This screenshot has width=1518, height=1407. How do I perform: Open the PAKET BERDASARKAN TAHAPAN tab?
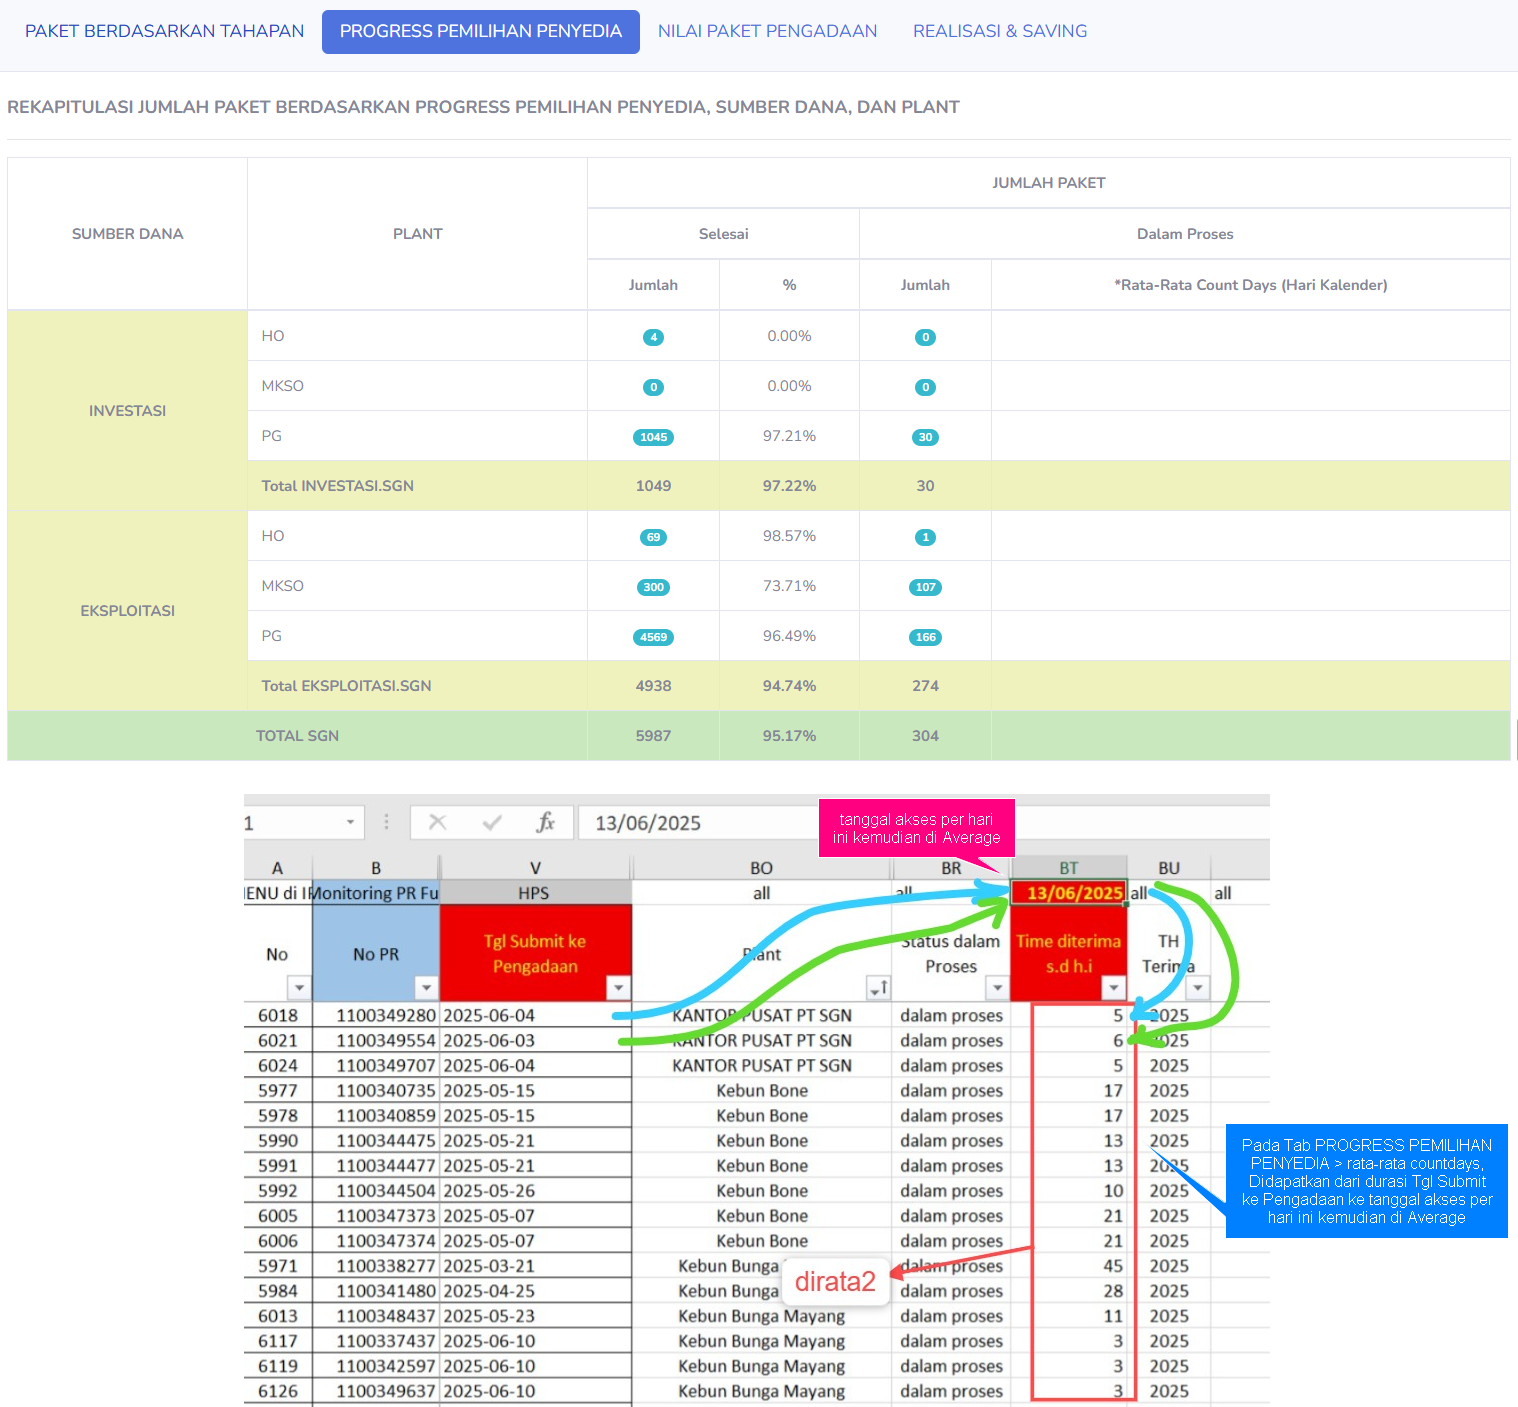tap(164, 31)
